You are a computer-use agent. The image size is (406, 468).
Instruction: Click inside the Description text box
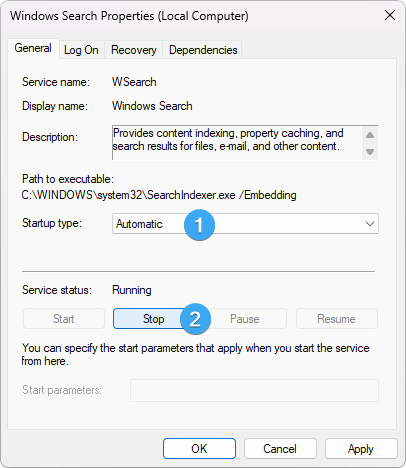pyautogui.click(x=237, y=143)
